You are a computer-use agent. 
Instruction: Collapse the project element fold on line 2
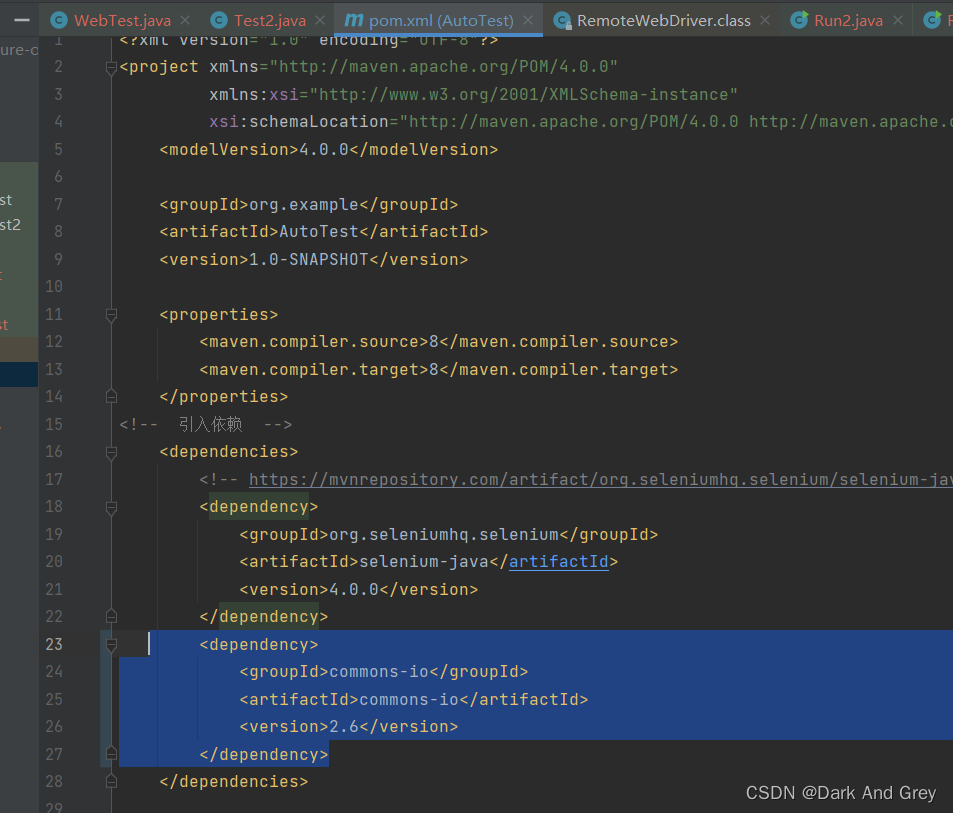coord(111,67)
